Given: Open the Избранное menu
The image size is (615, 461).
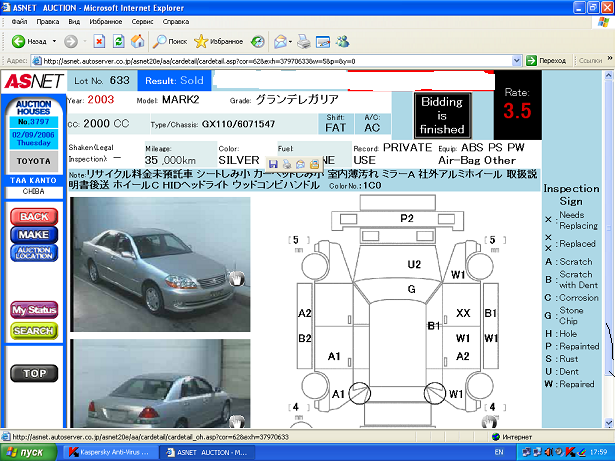Looking at the screenshot, I should click(x=106, y=22).
